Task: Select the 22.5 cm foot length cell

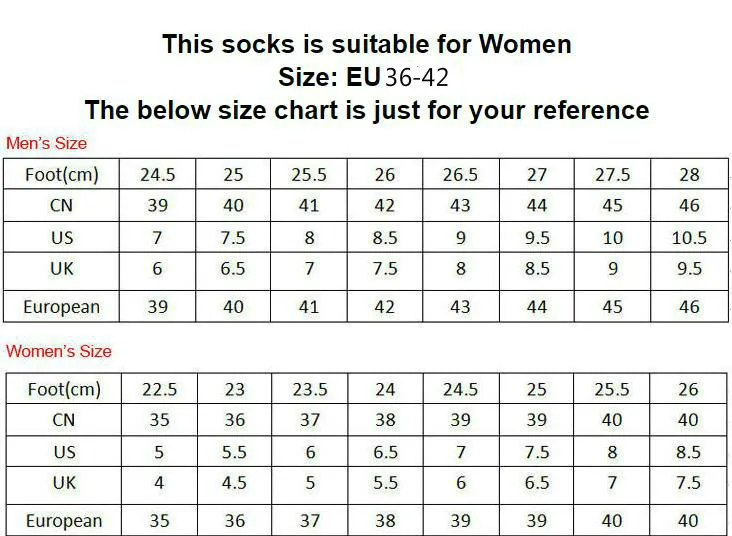Action: (158, 390)
